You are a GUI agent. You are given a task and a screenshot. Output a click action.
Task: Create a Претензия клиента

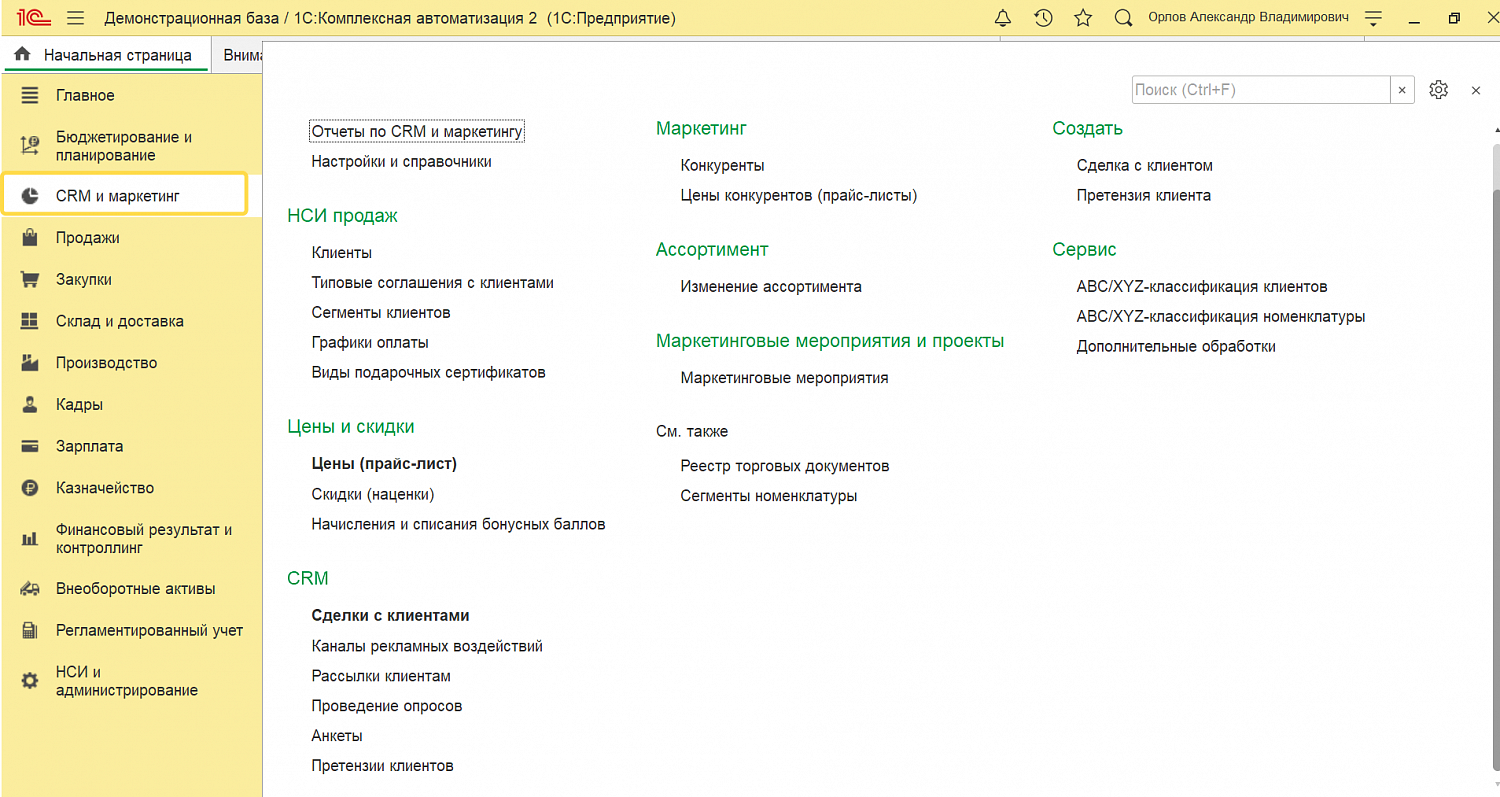[x=1144, y=196]
